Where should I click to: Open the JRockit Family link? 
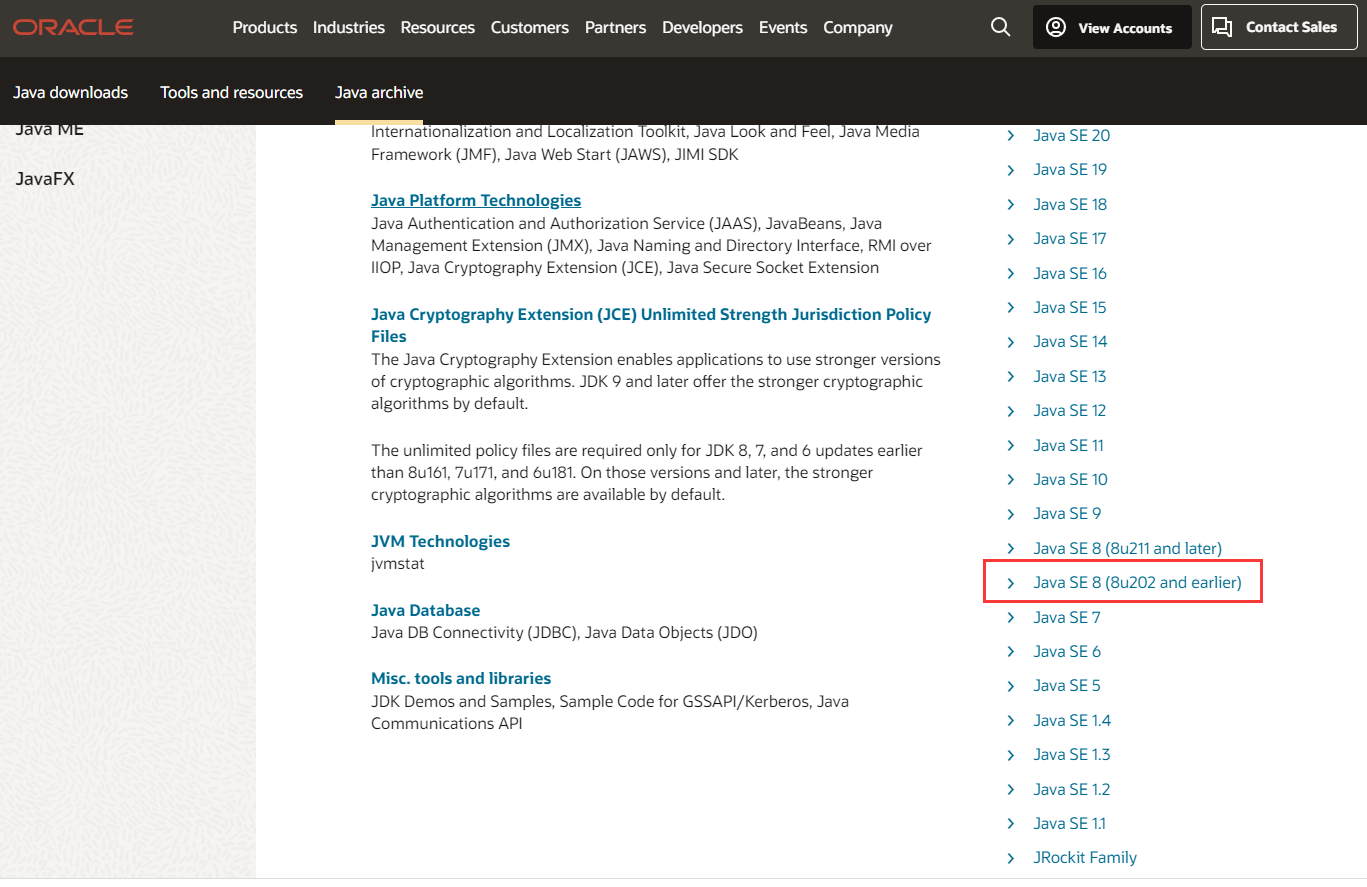1085,857
